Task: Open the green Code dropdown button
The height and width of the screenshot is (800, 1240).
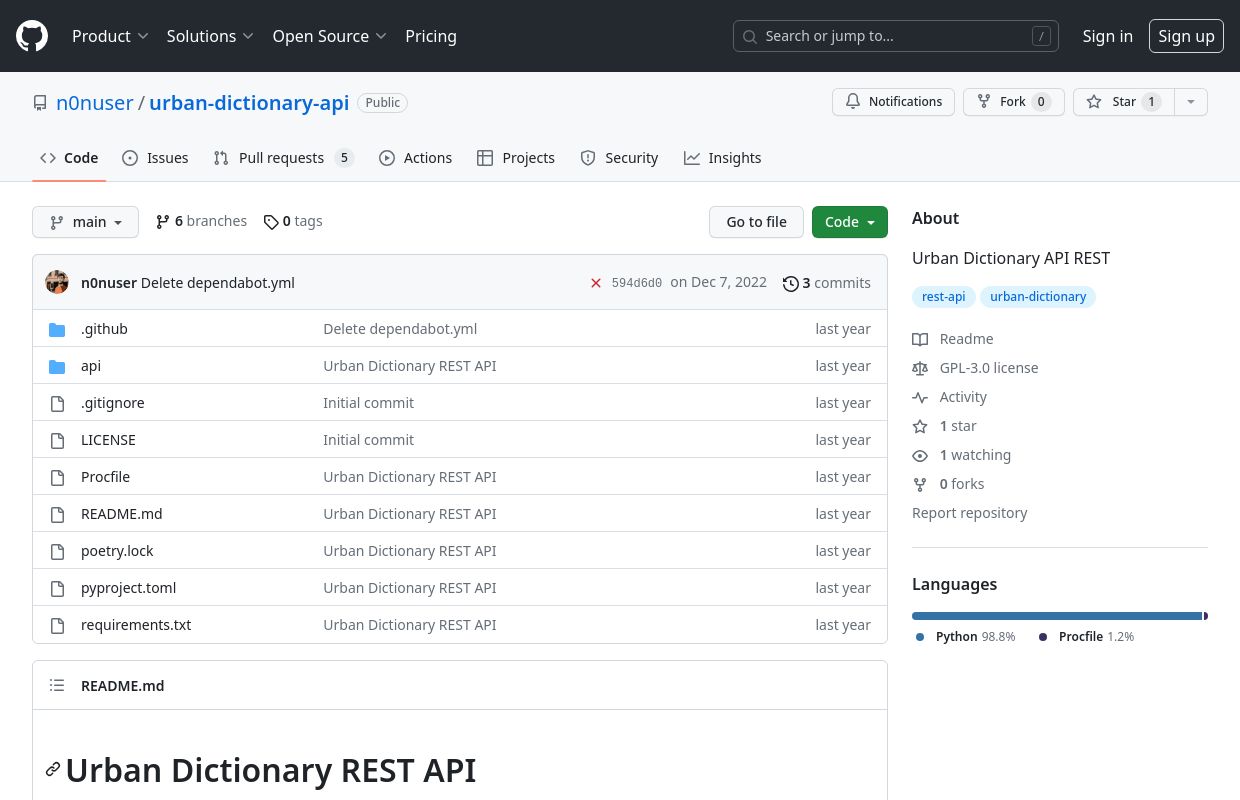Action: point(849,222)
